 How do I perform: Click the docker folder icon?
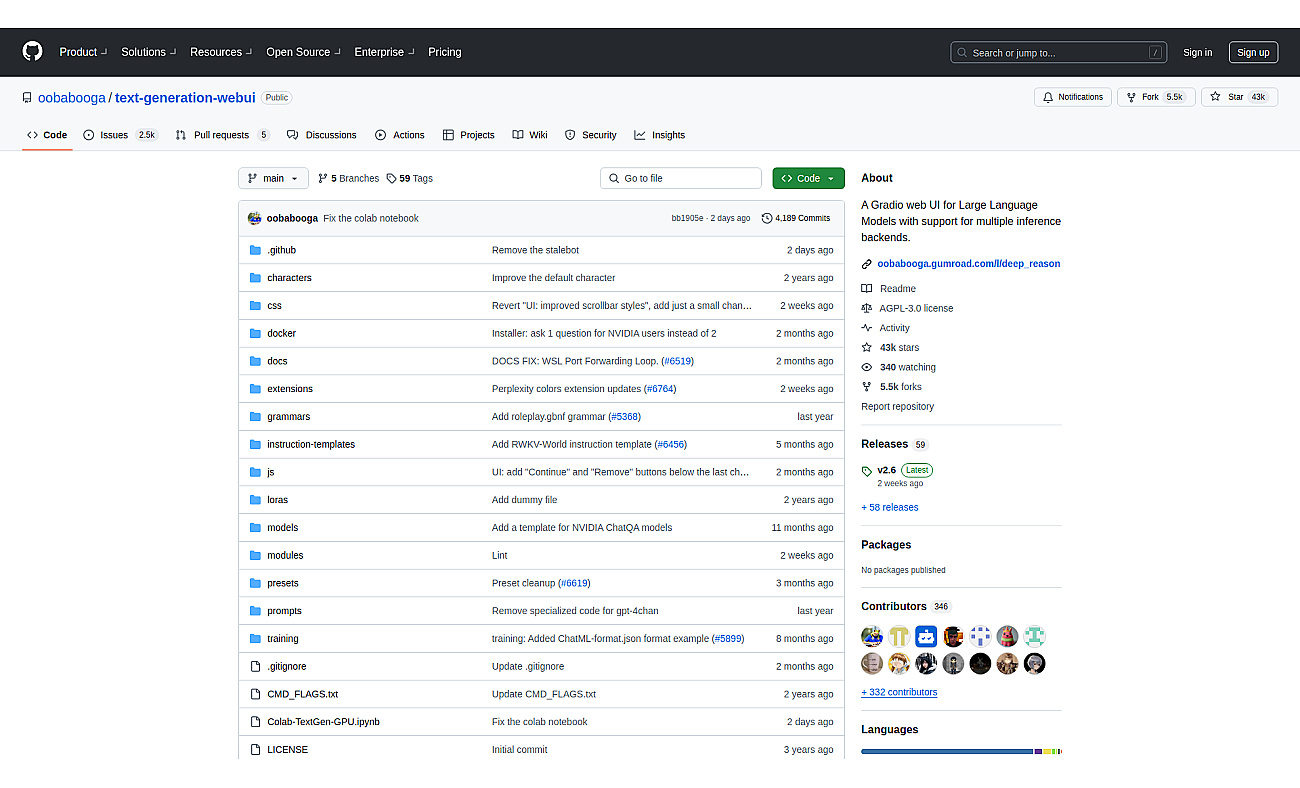click(x=255, y=333)
